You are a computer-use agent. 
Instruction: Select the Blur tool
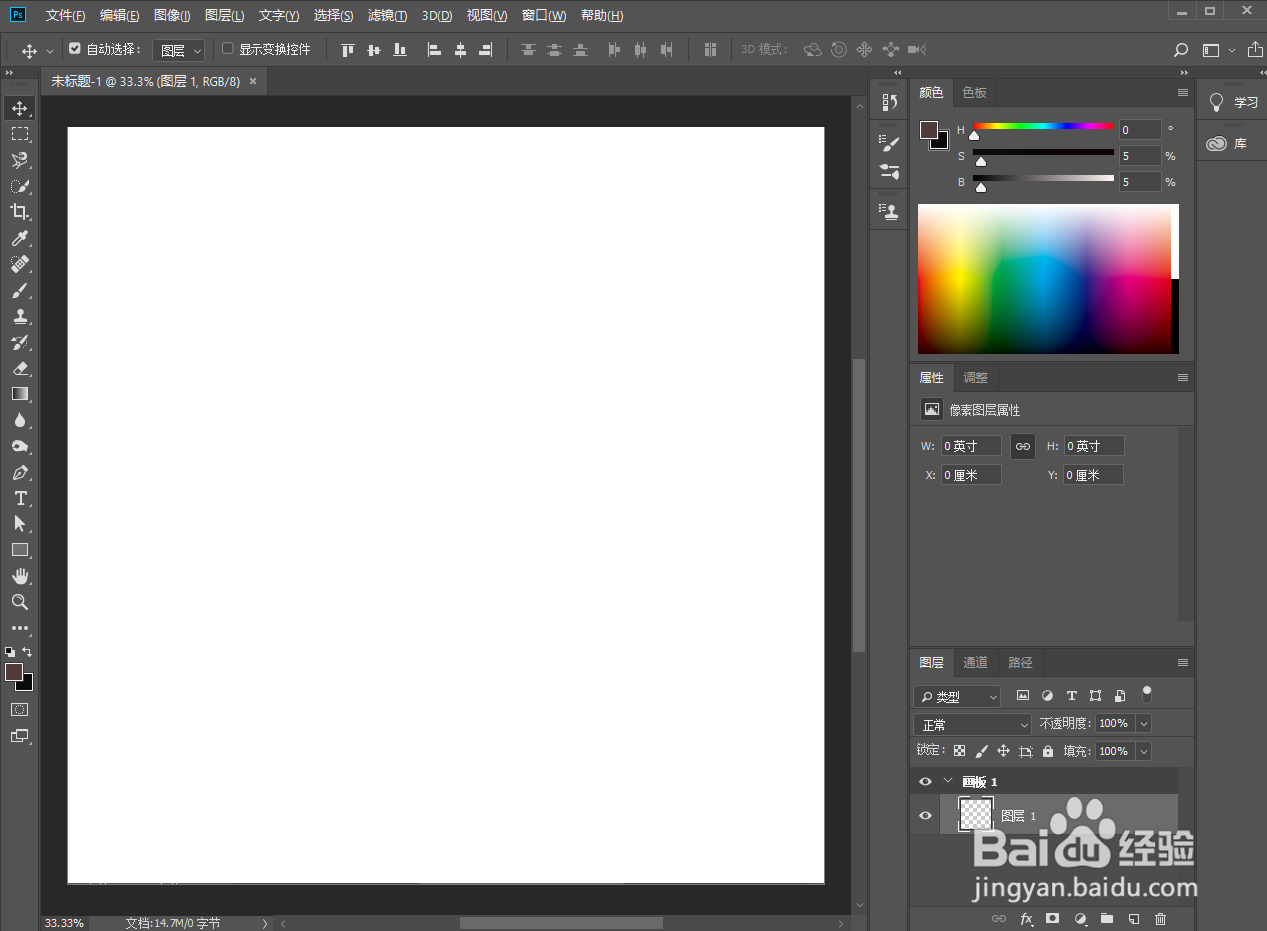tap(20, 420)
